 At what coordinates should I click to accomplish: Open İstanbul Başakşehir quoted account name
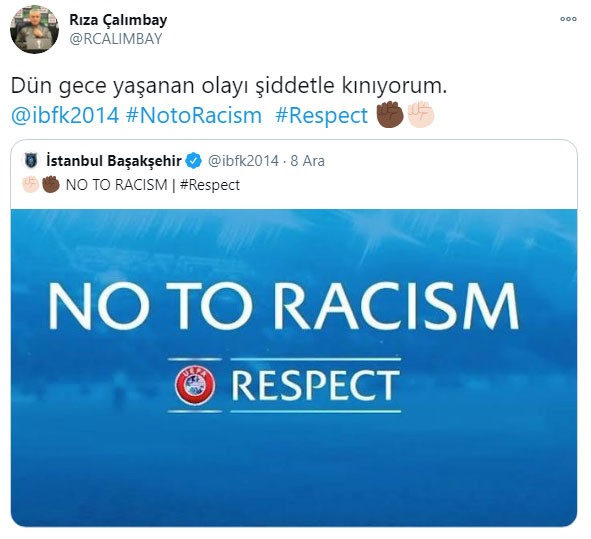coord(114,161)
